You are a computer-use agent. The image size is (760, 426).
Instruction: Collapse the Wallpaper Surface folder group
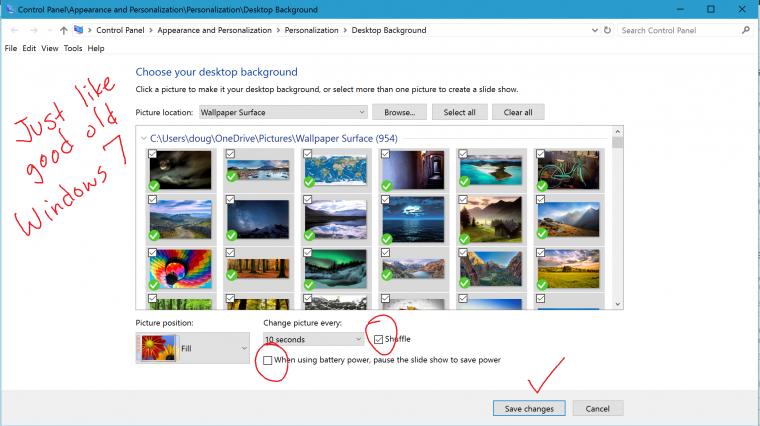[x=143, y=138]
